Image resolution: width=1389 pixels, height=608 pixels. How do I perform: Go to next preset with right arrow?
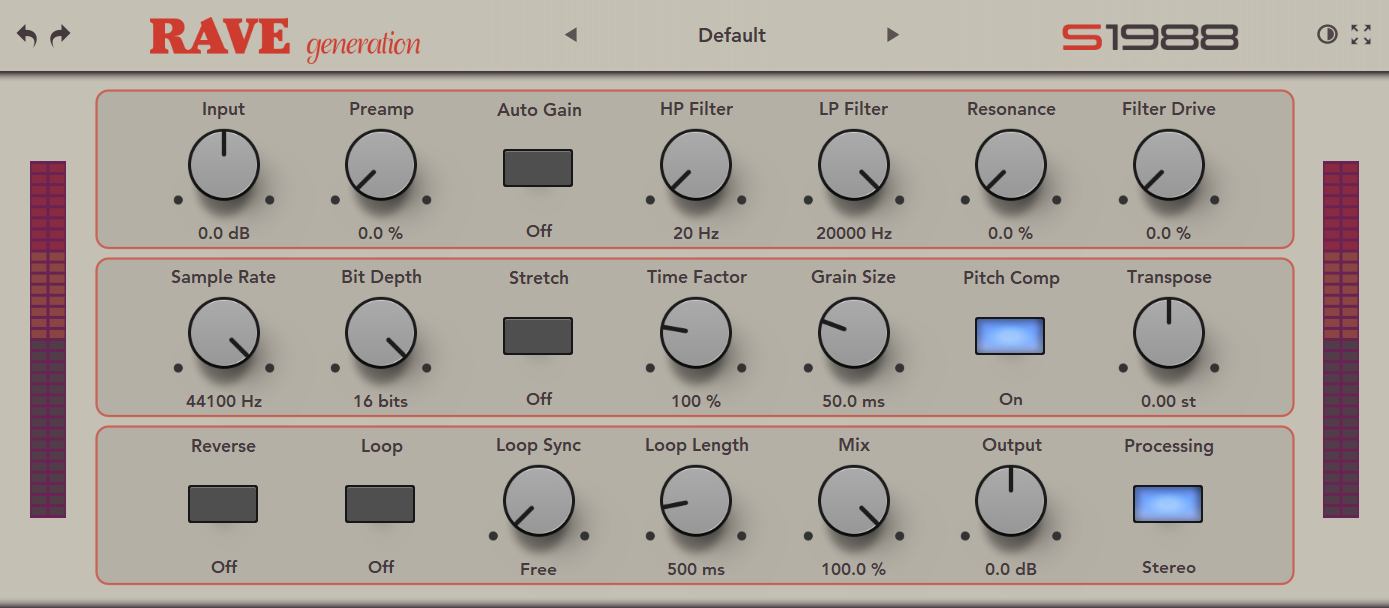coord(893,35)
